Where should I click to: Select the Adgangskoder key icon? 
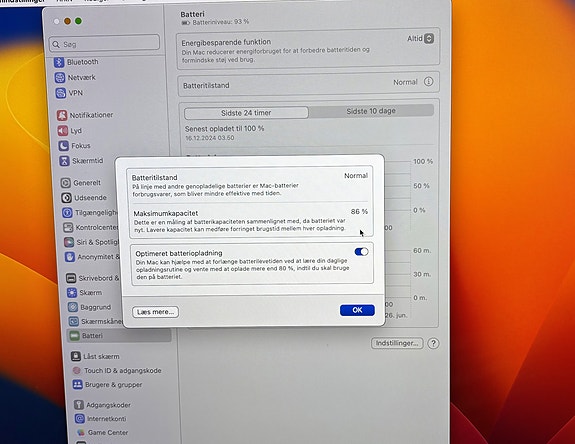click(78, 405)
